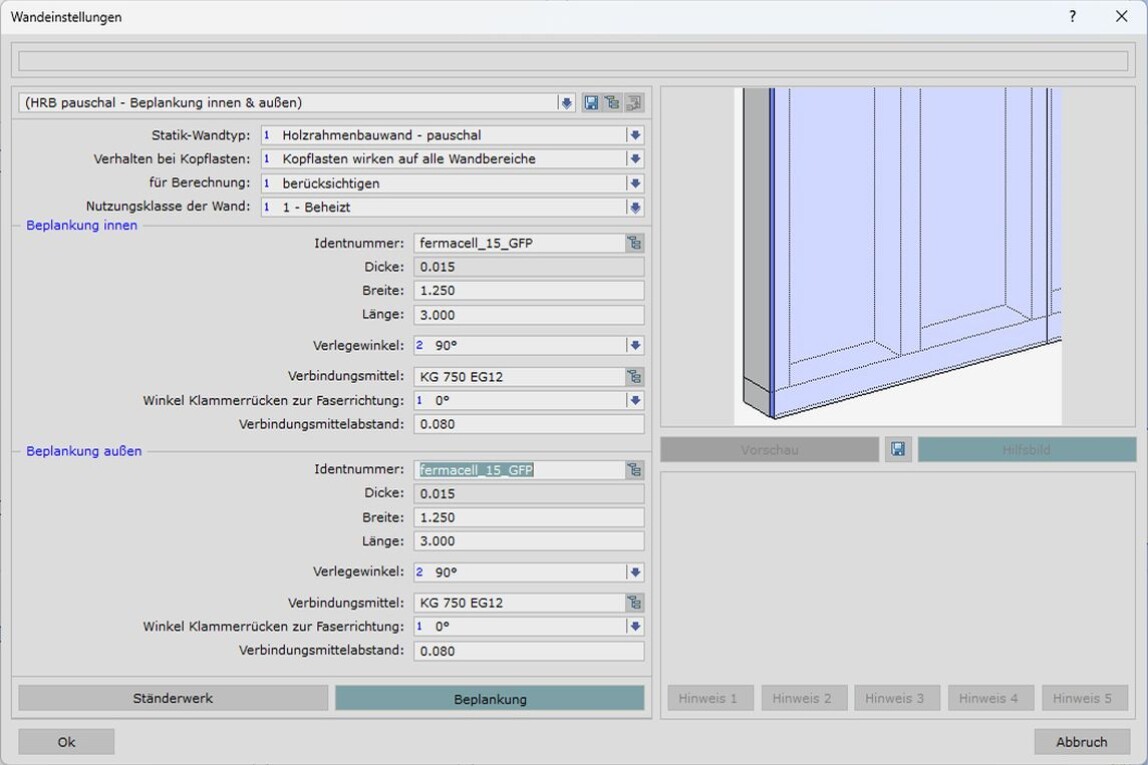Viewport: 1148px width, 765px height.
Task: Click the 3D wall preview image
Action: pyautogui.click(x=898, y=256)
